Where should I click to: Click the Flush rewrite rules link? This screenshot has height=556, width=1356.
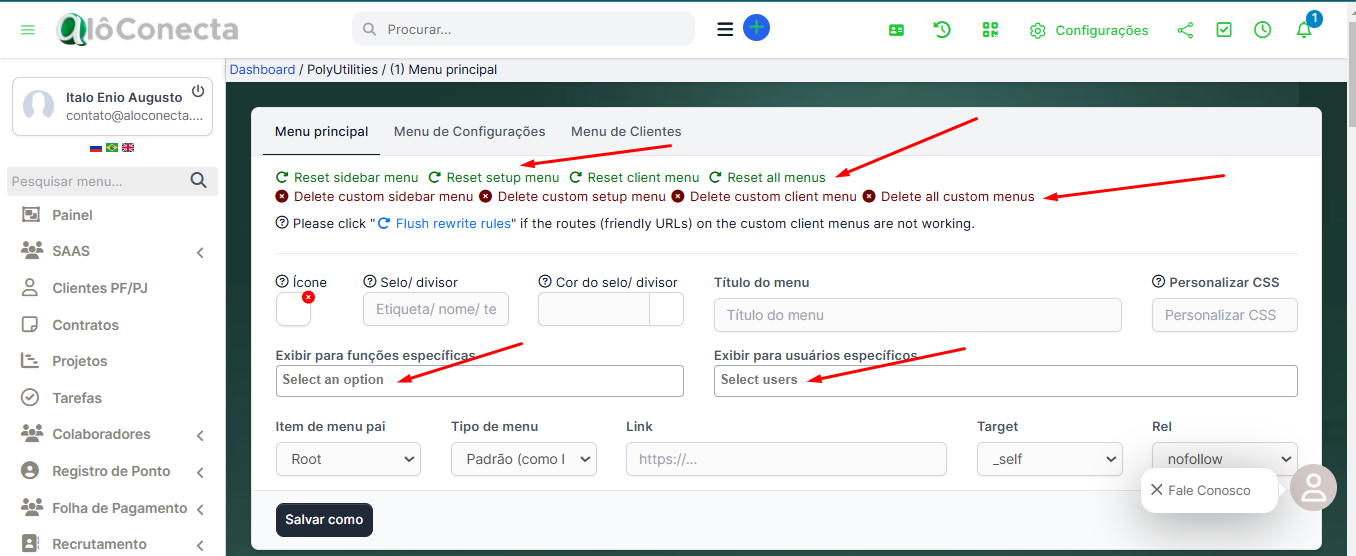pyautogui.click(x=445, y=223)
